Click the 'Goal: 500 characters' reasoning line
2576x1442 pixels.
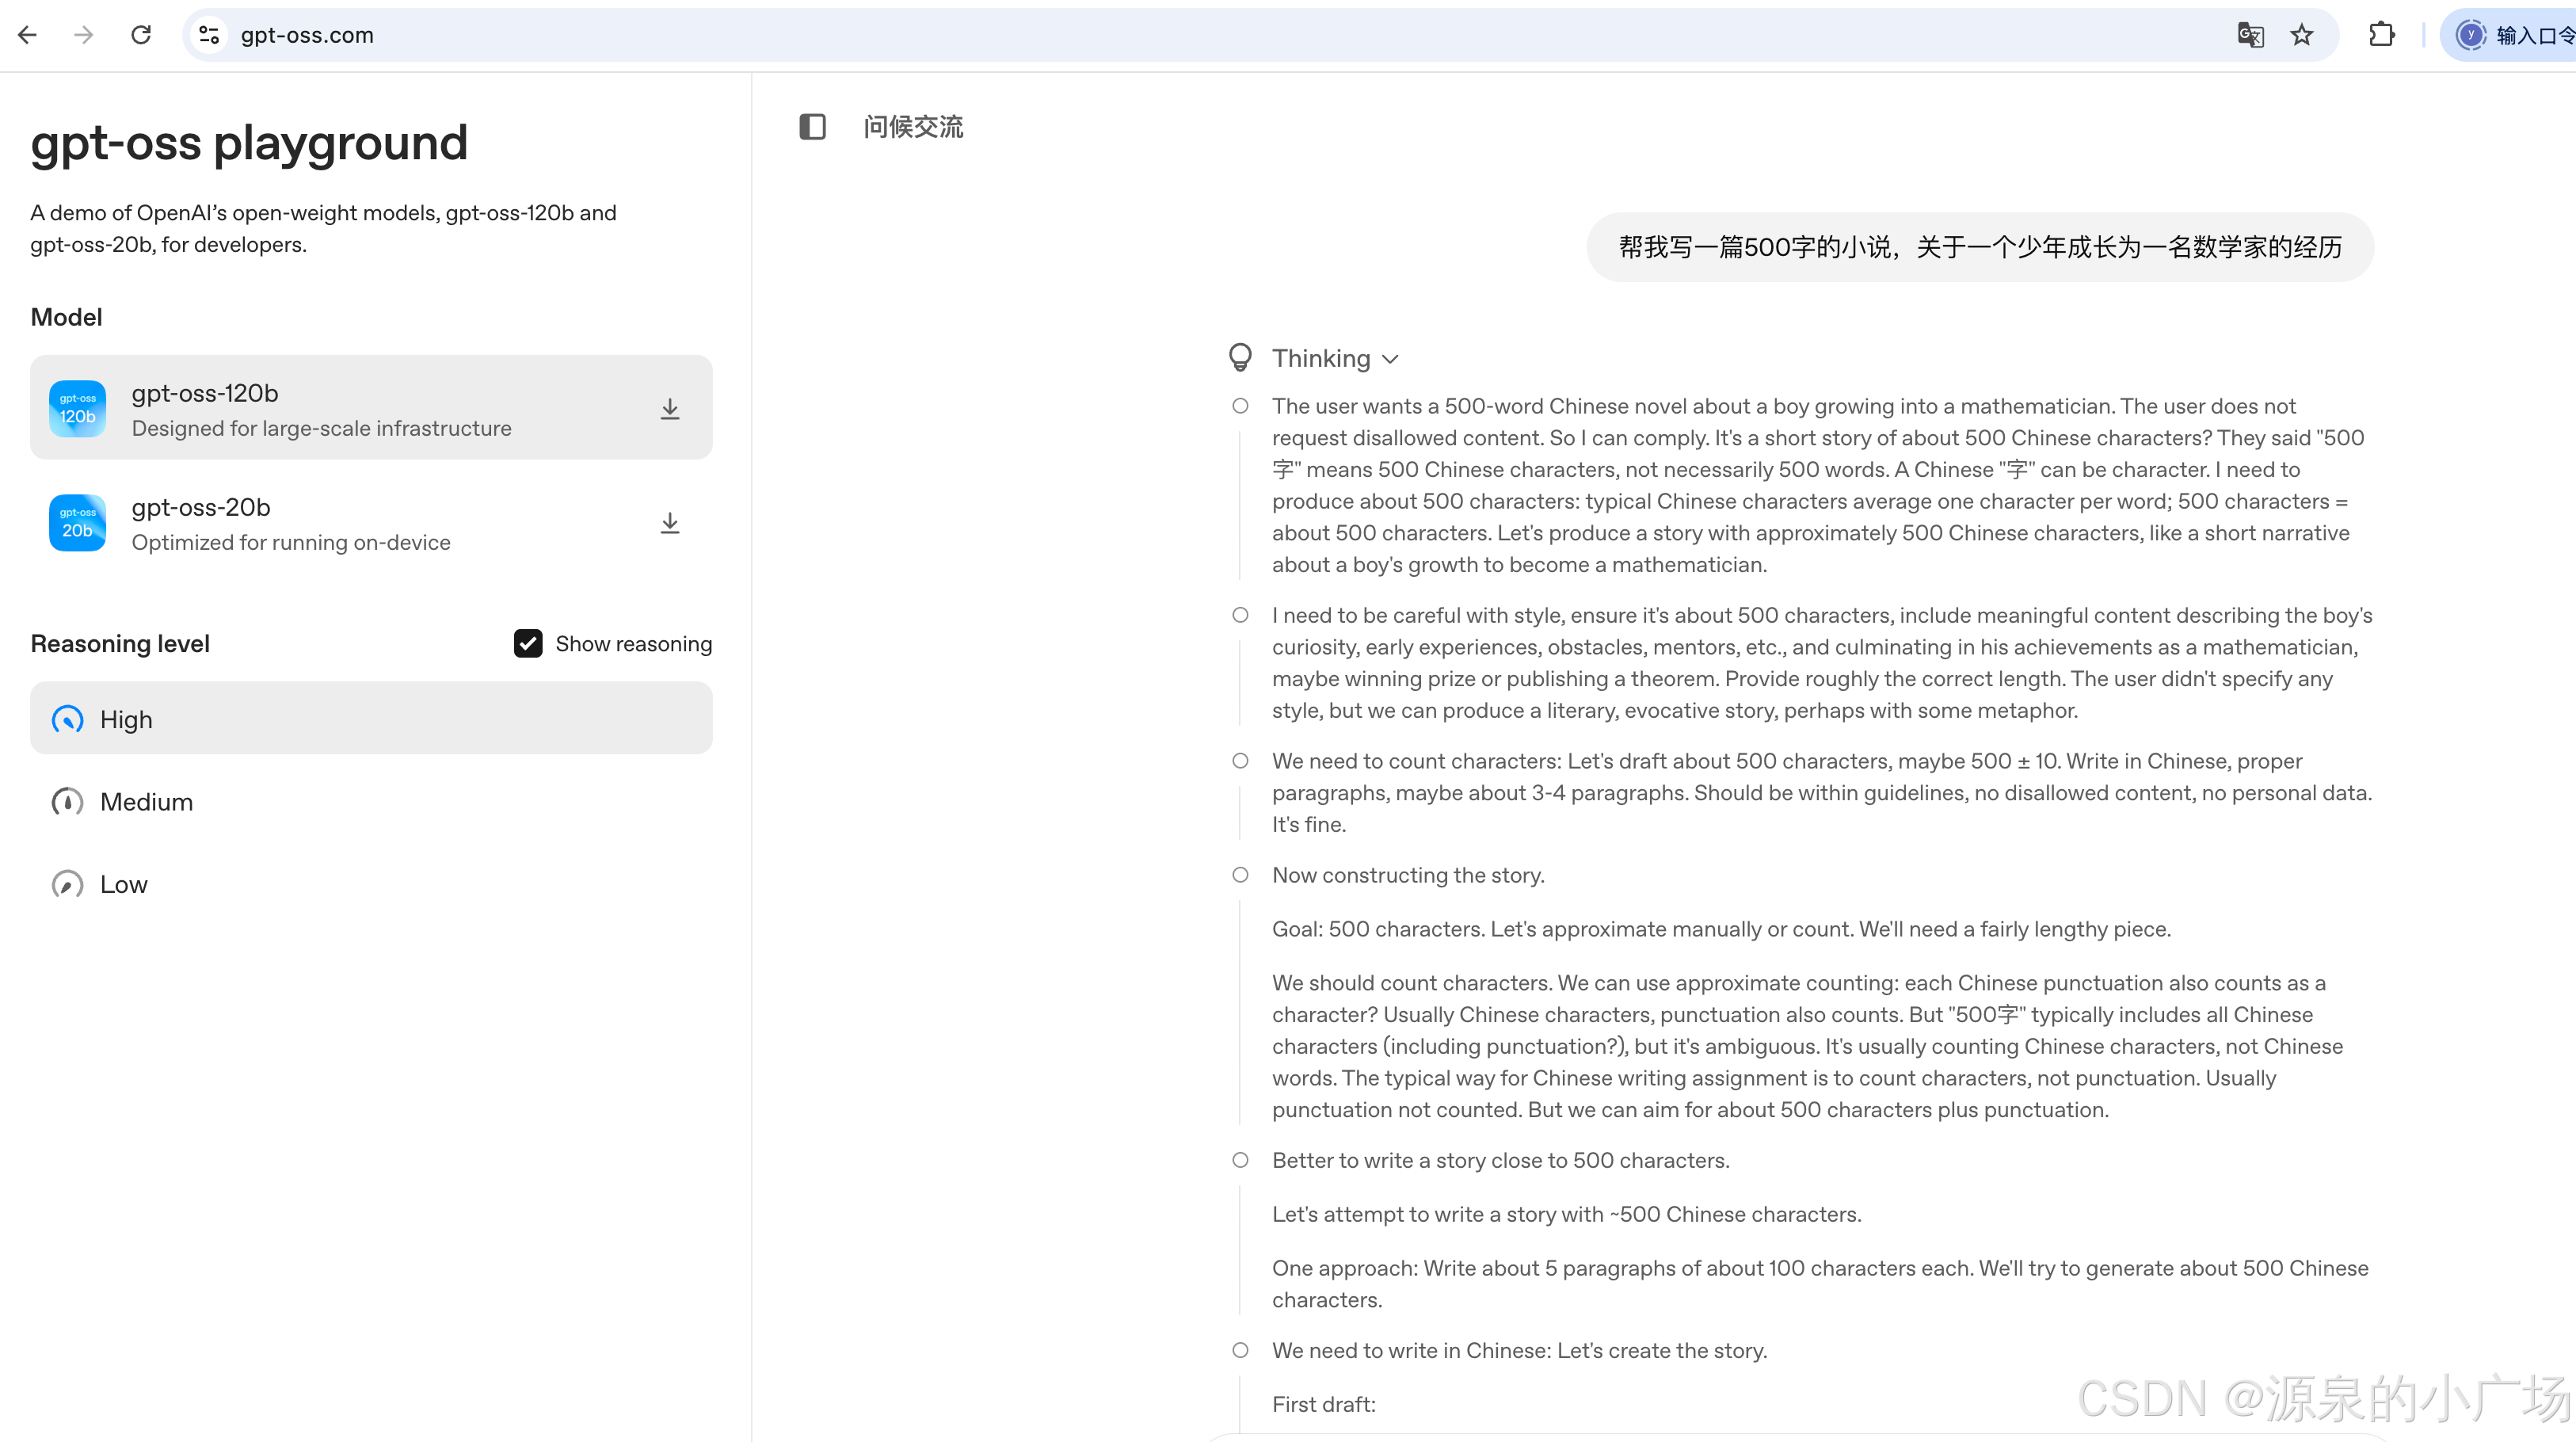click(1721, 929)
